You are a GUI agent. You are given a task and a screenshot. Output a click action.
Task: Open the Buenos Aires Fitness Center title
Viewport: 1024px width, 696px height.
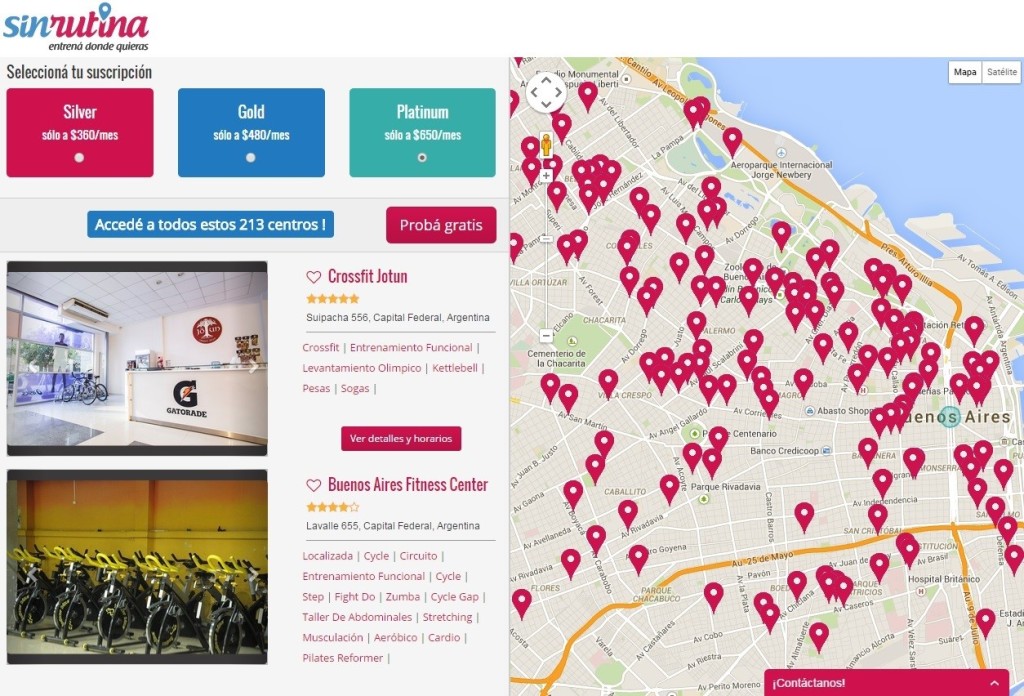click(408, 485)
